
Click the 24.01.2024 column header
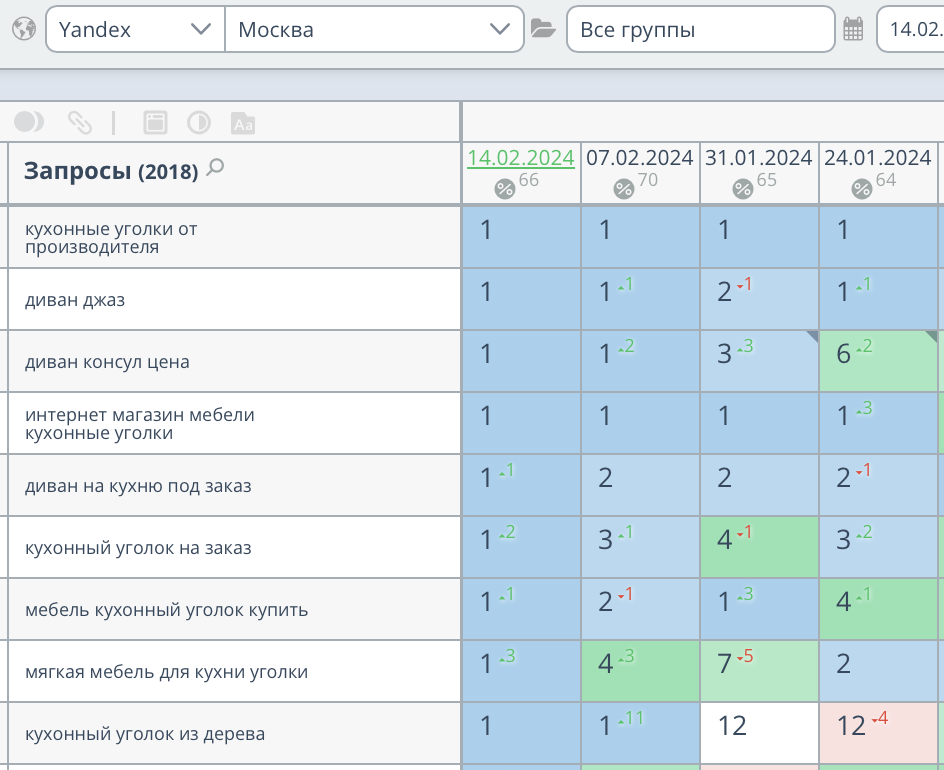click(878, 158)
